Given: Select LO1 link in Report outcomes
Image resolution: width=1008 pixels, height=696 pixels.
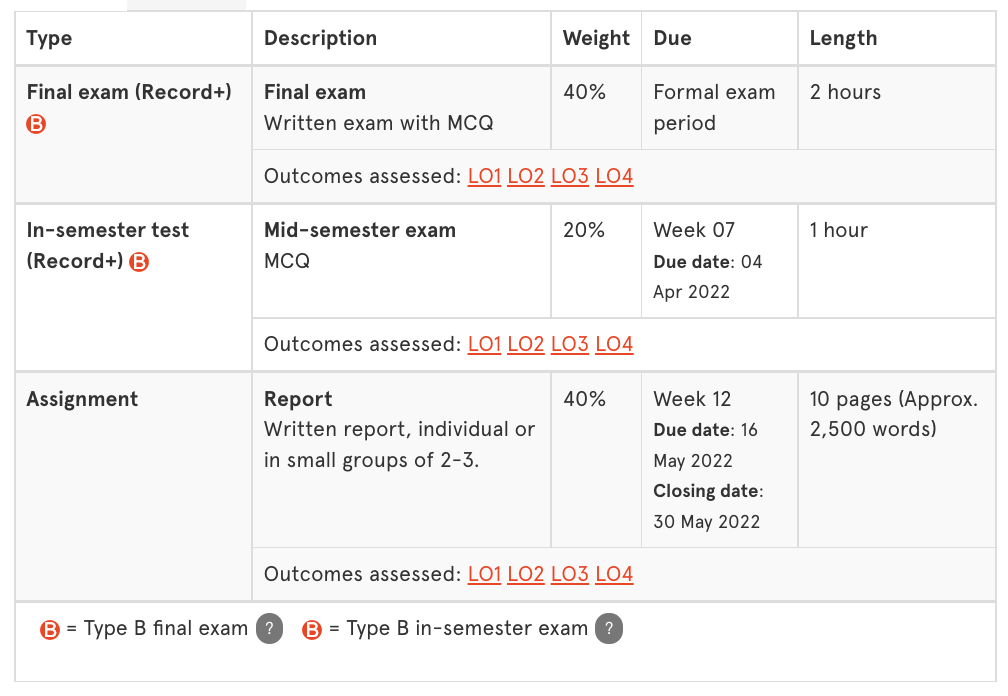Looking at the screenshot, I should click(484, 575).
